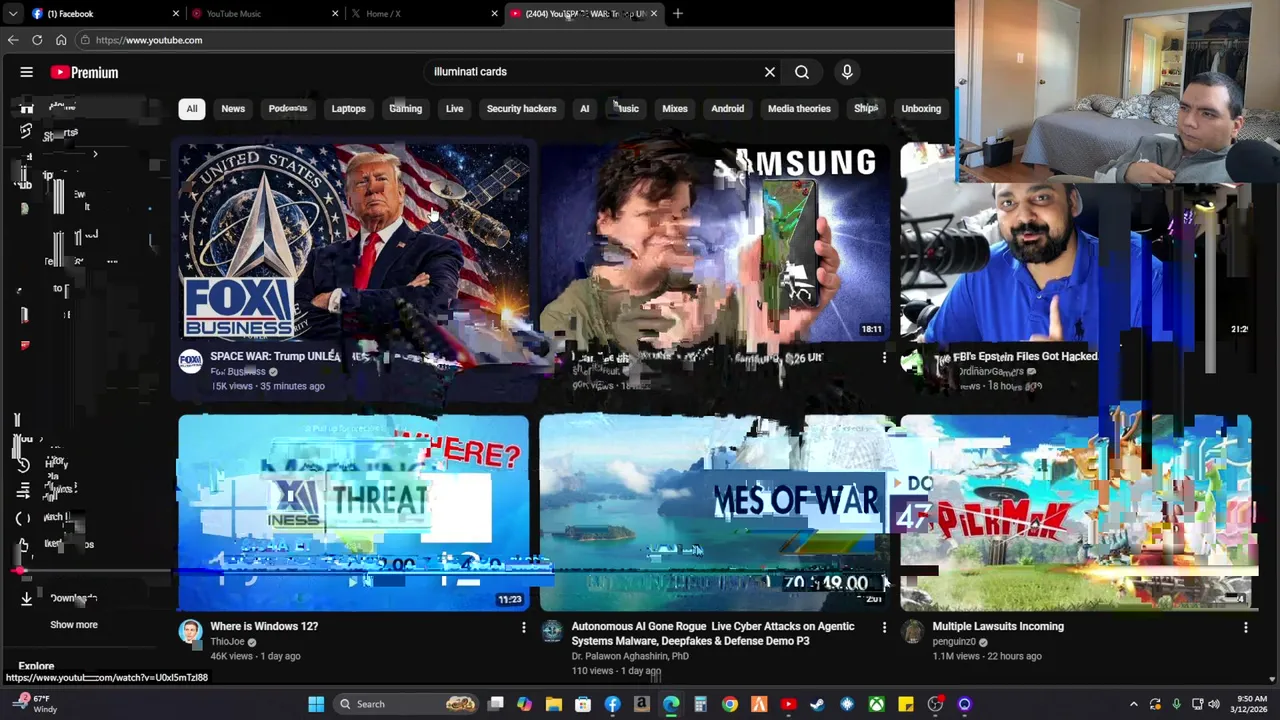The image size is (1280, 720).
Task: Click the browser home icon
Action: coord(61,40)
